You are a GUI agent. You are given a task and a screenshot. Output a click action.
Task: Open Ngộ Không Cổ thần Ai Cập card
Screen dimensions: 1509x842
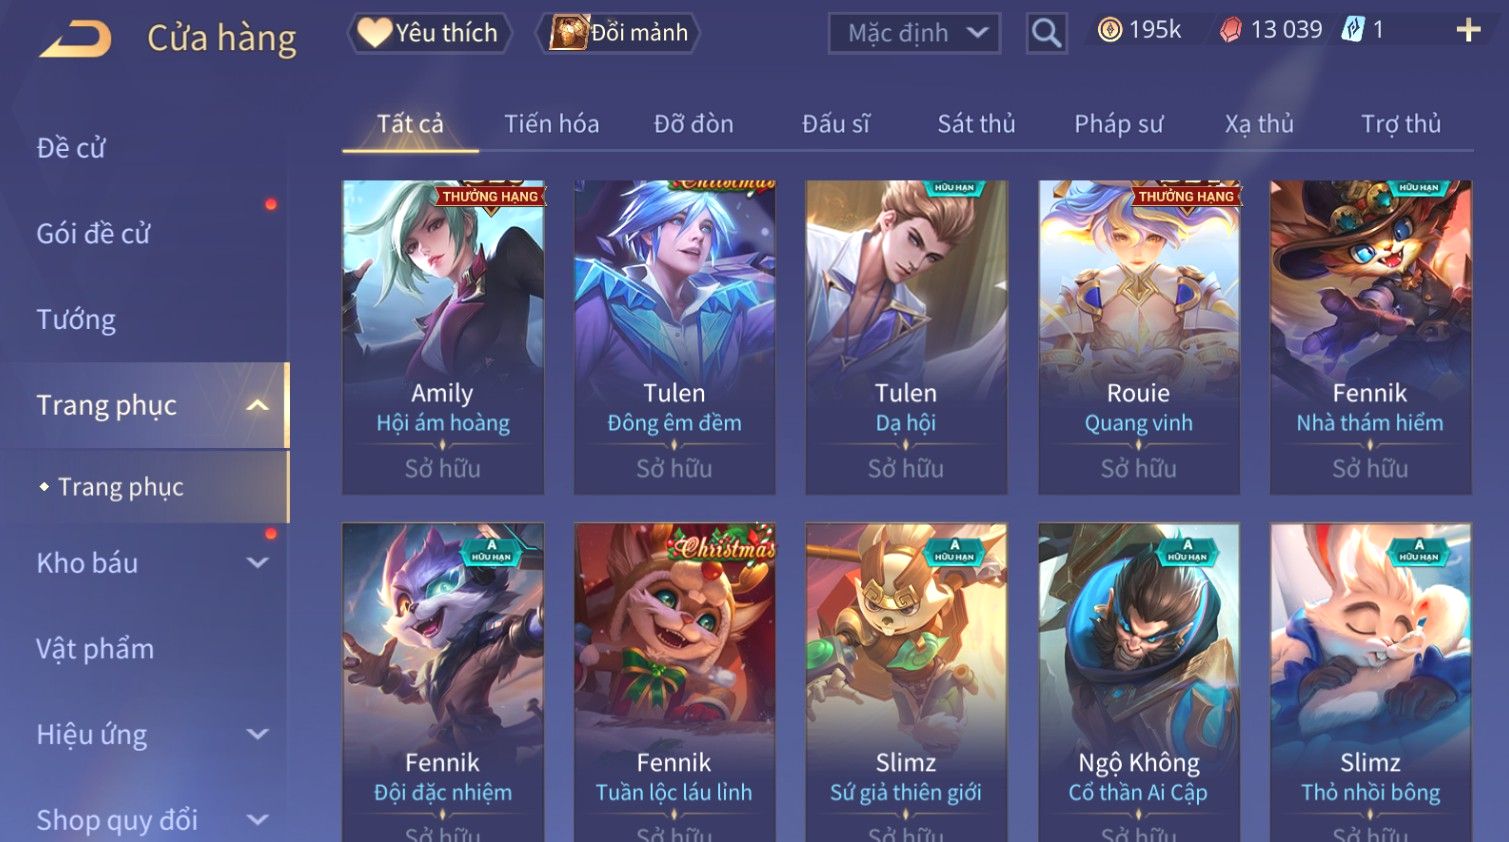[1138, 682]
